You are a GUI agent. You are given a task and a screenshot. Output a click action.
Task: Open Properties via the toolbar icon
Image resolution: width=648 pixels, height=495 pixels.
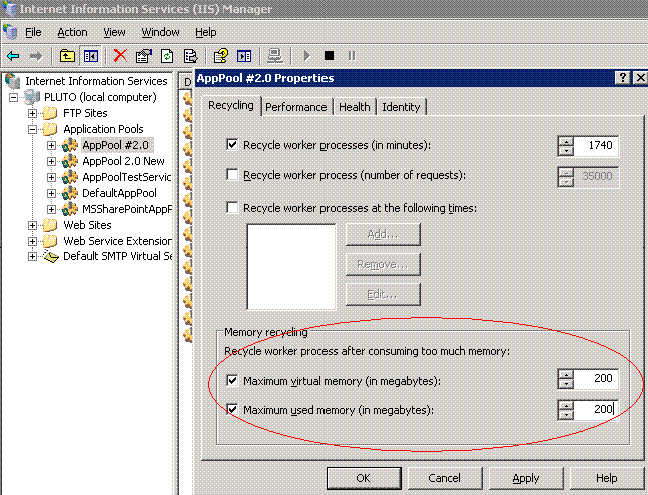[143, 55]
